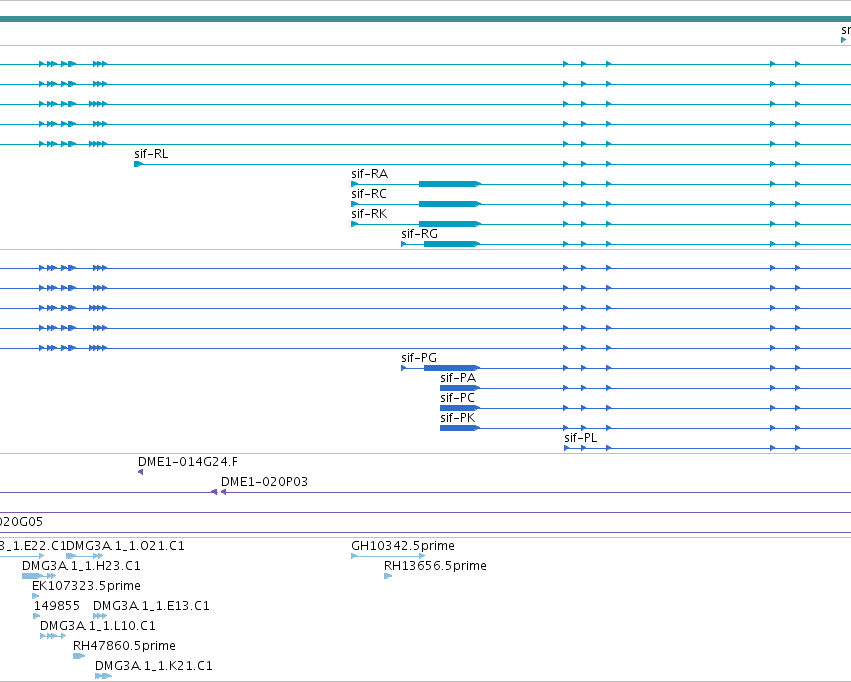Select the sif-RG transcript label
The image size is (851, 682).
[x=419, y=234]
